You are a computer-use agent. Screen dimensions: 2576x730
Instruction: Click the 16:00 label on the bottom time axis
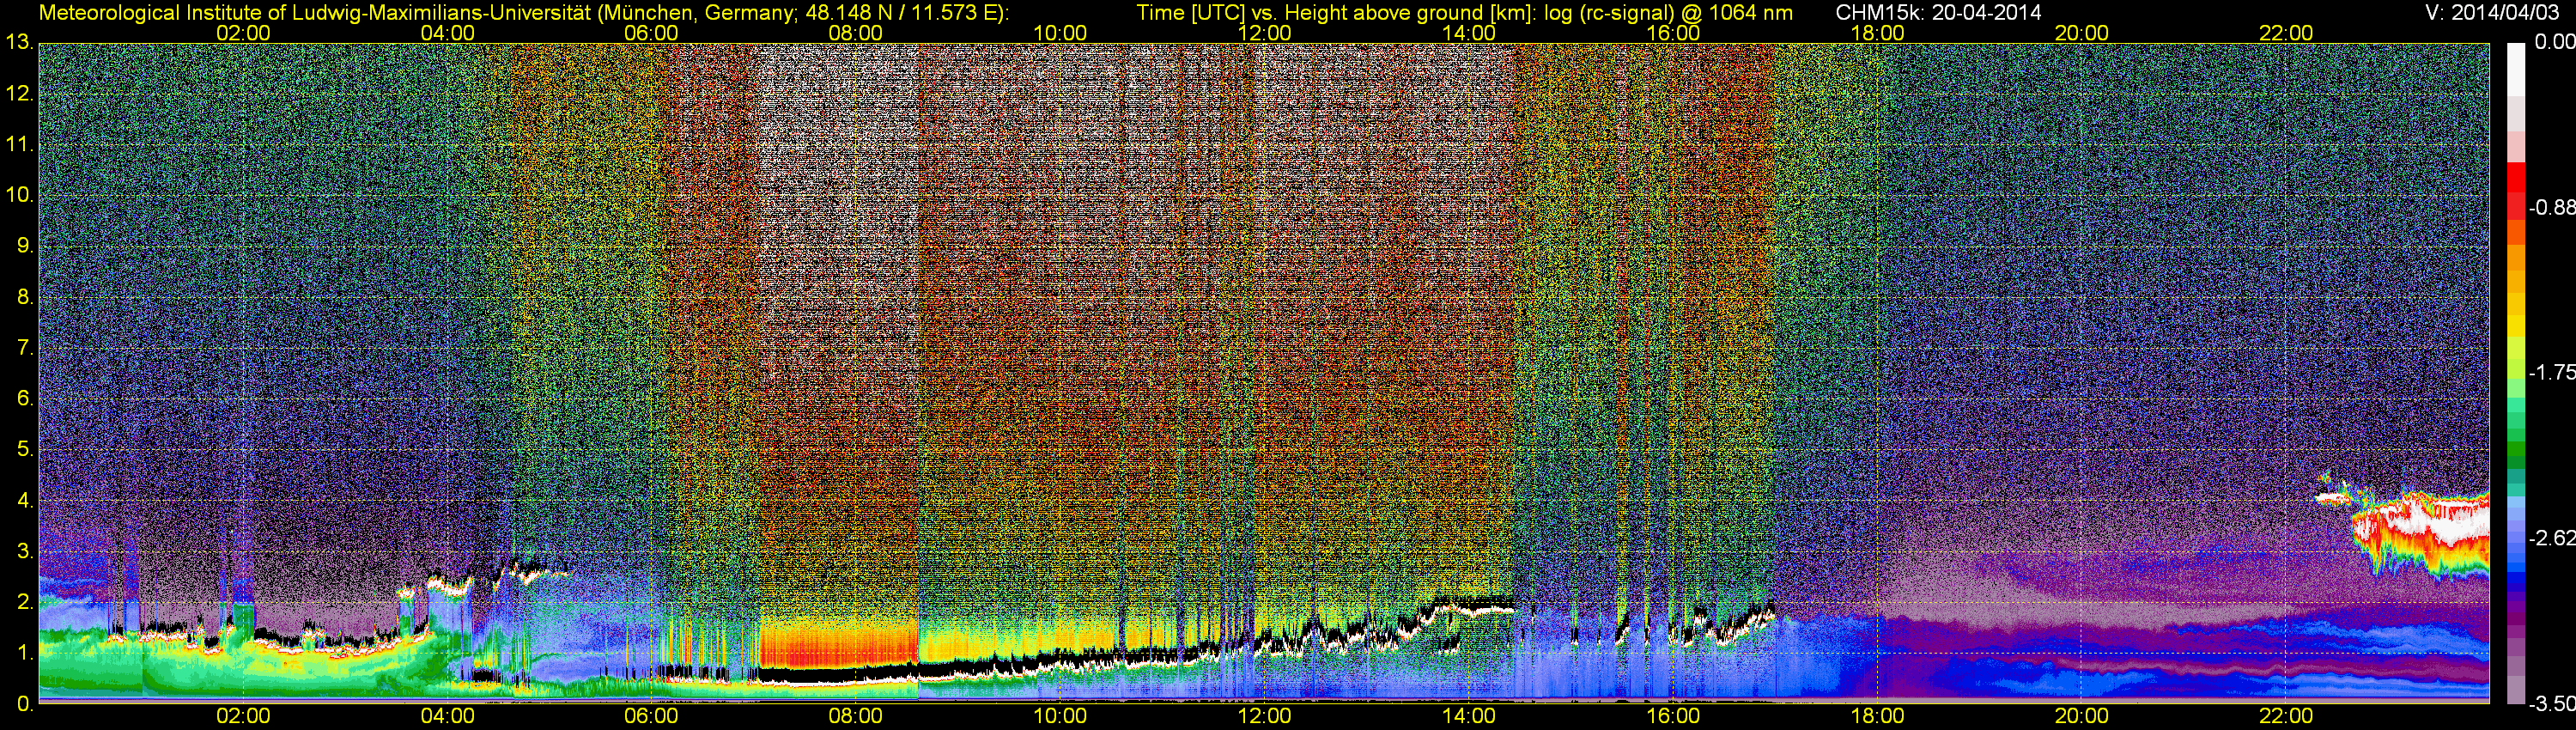pyautogui.click(x=1673, y=716)
